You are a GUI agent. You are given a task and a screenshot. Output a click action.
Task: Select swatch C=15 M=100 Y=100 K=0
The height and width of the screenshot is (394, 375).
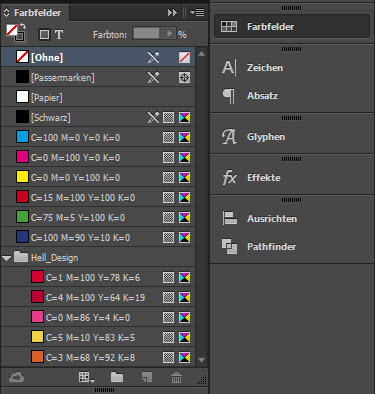98,197
